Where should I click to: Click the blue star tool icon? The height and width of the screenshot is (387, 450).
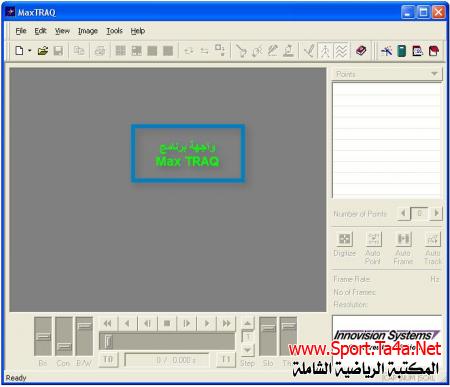386,51
